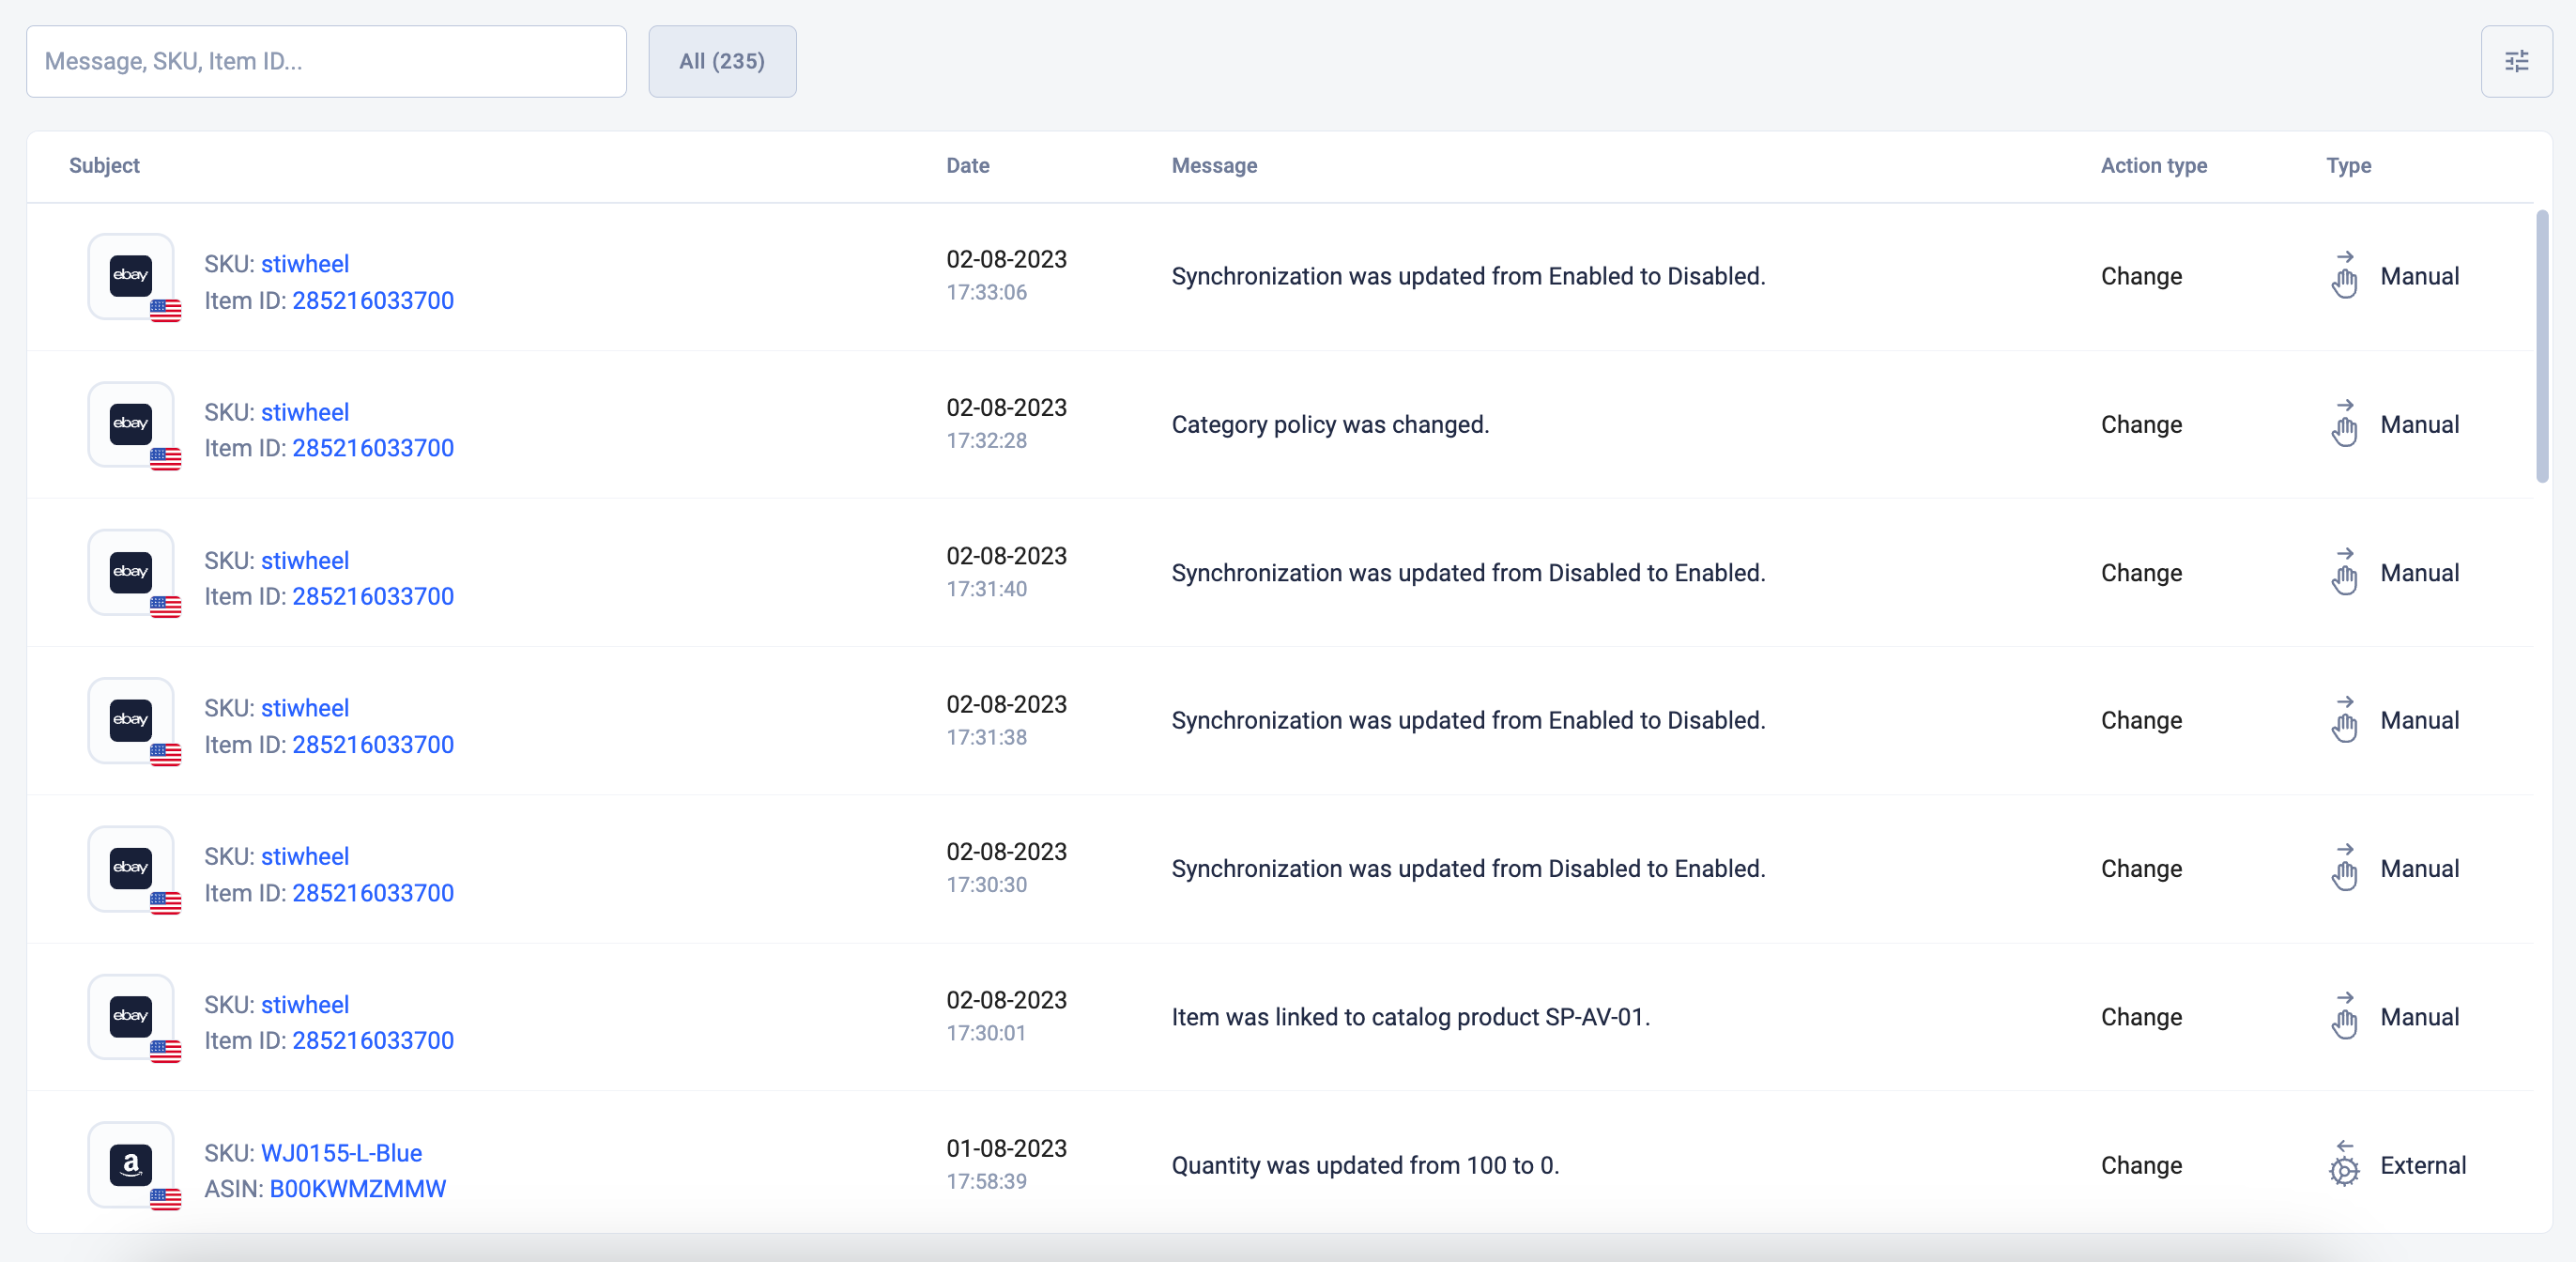This screenshot has height=1262, width=2576.
Task: Open SKU stiwheel link in first row
Action: pos(305,264)
